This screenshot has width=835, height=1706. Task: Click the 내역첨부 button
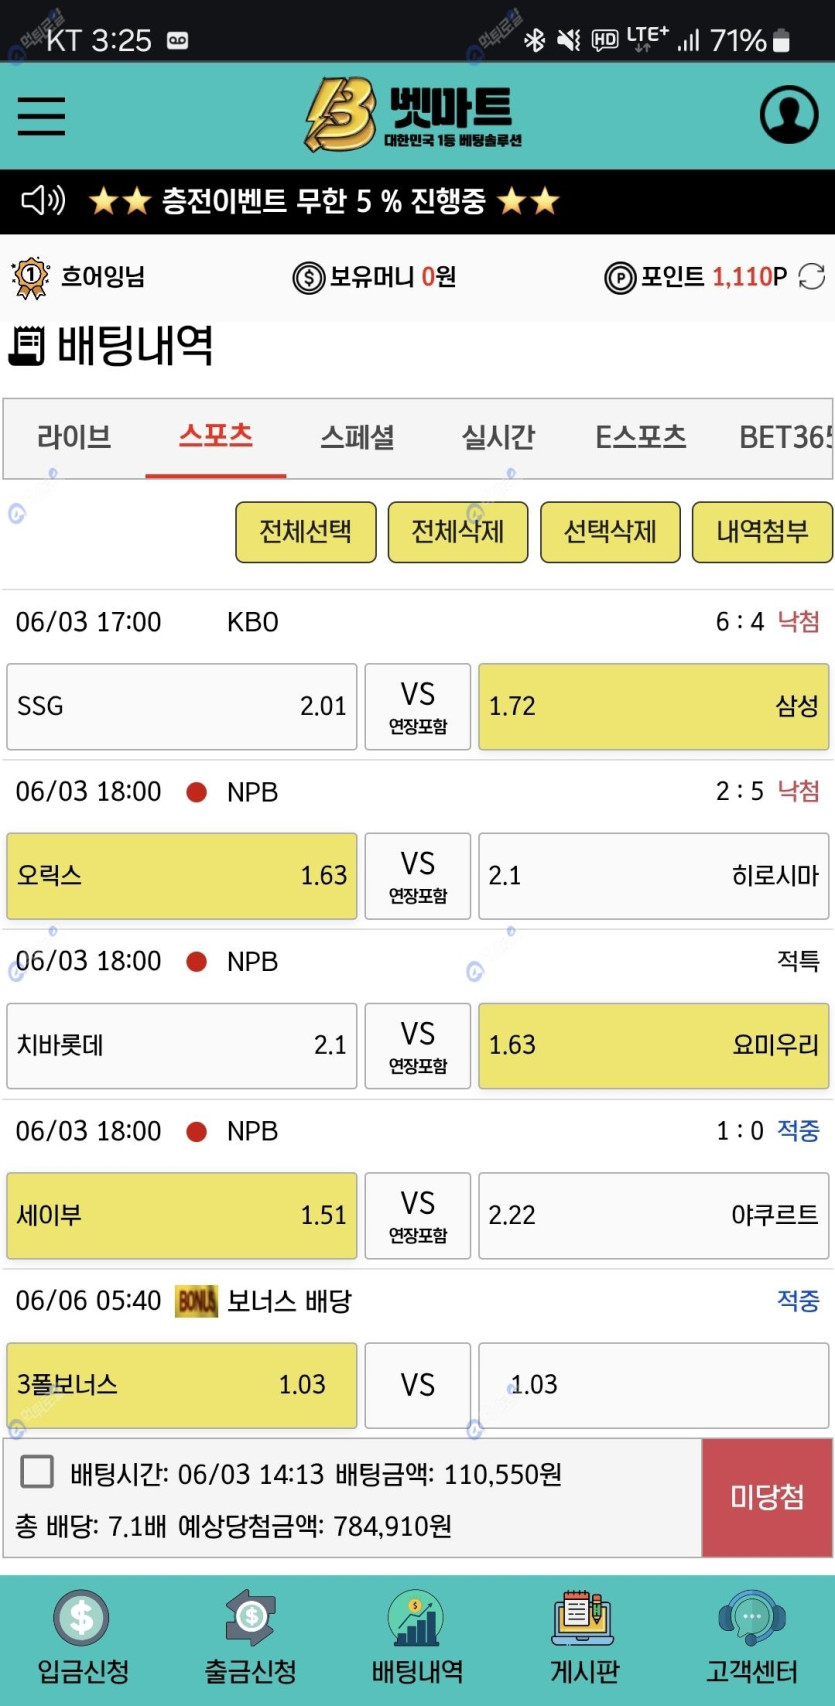(762, 532)
